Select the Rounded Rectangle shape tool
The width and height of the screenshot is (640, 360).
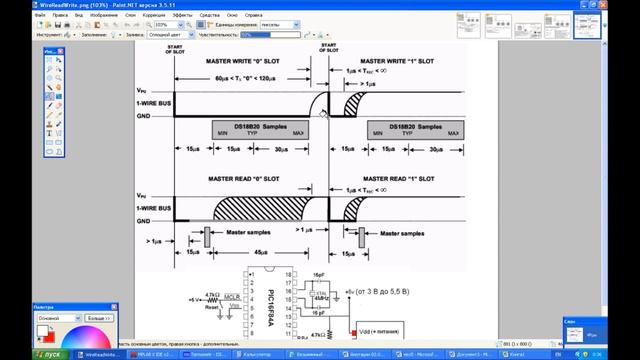59,142
